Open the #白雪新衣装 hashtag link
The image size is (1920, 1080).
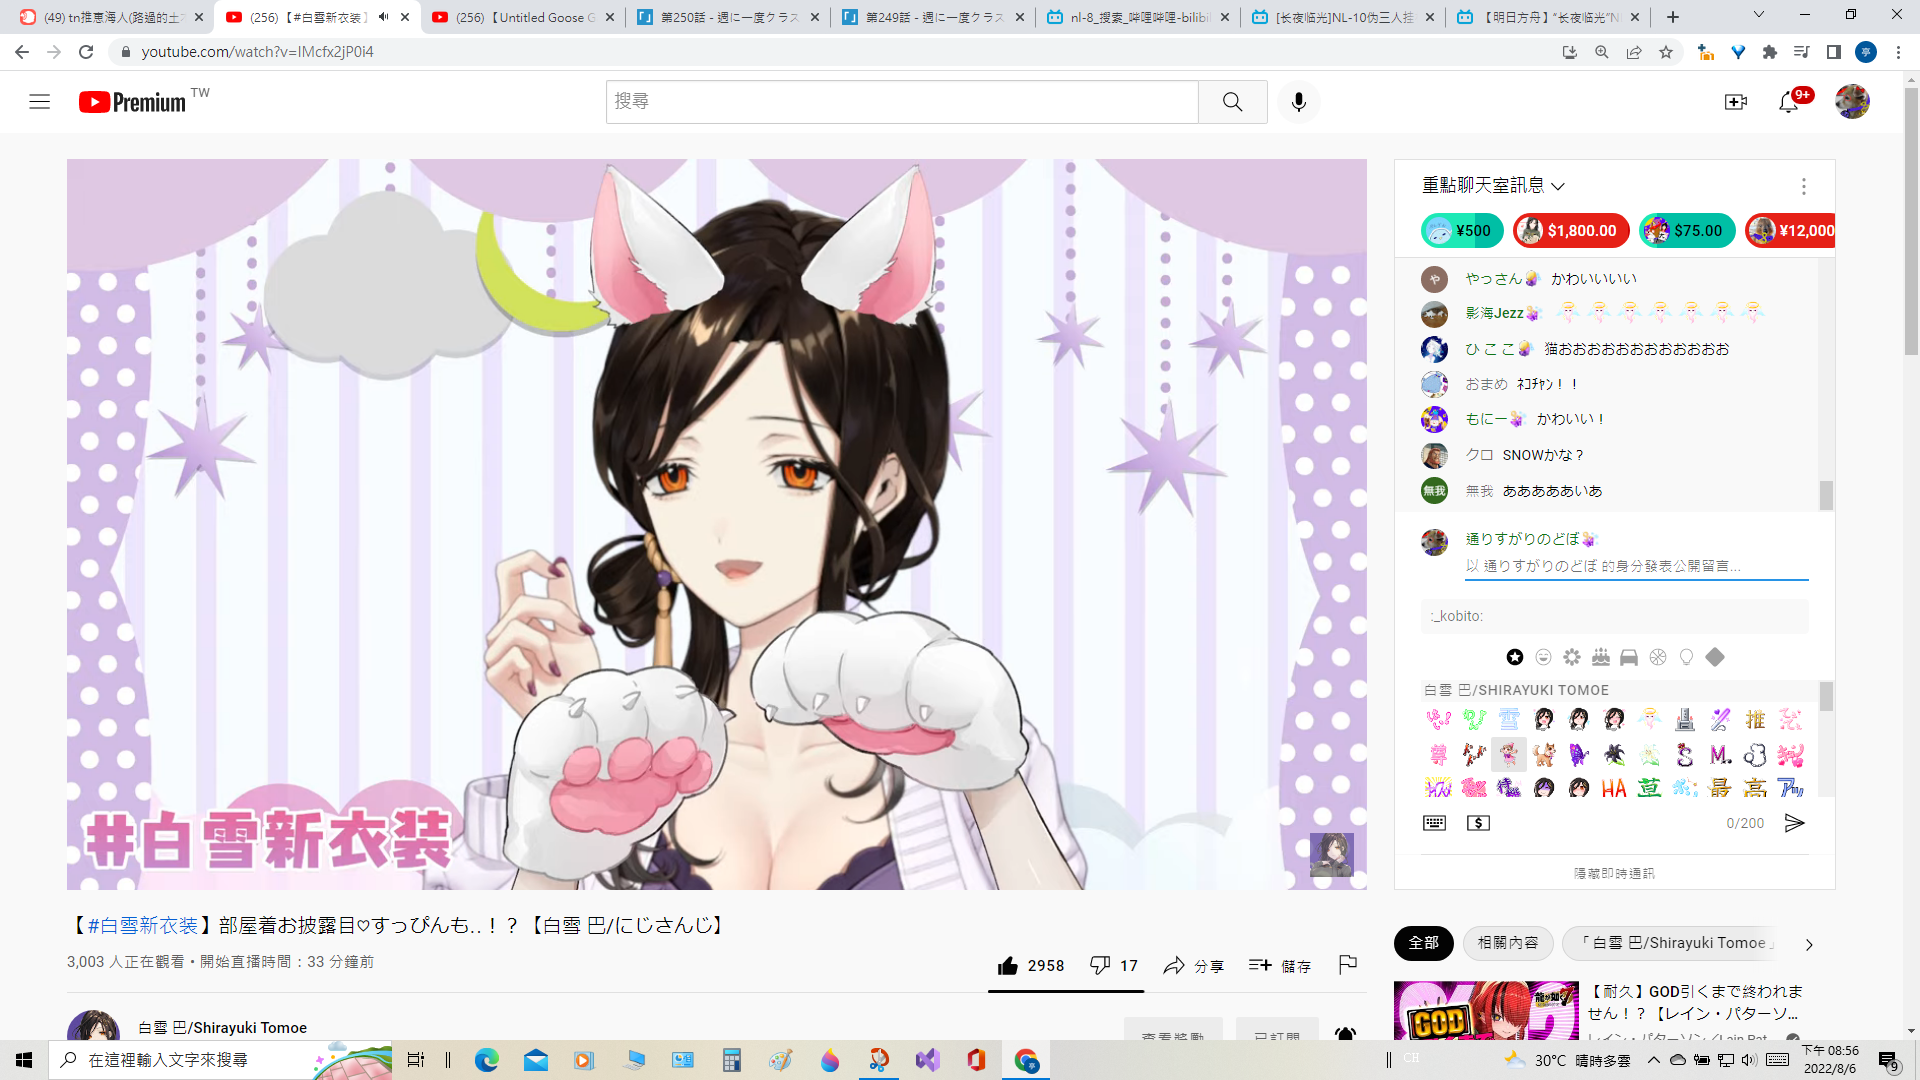[x=142, y=926]
